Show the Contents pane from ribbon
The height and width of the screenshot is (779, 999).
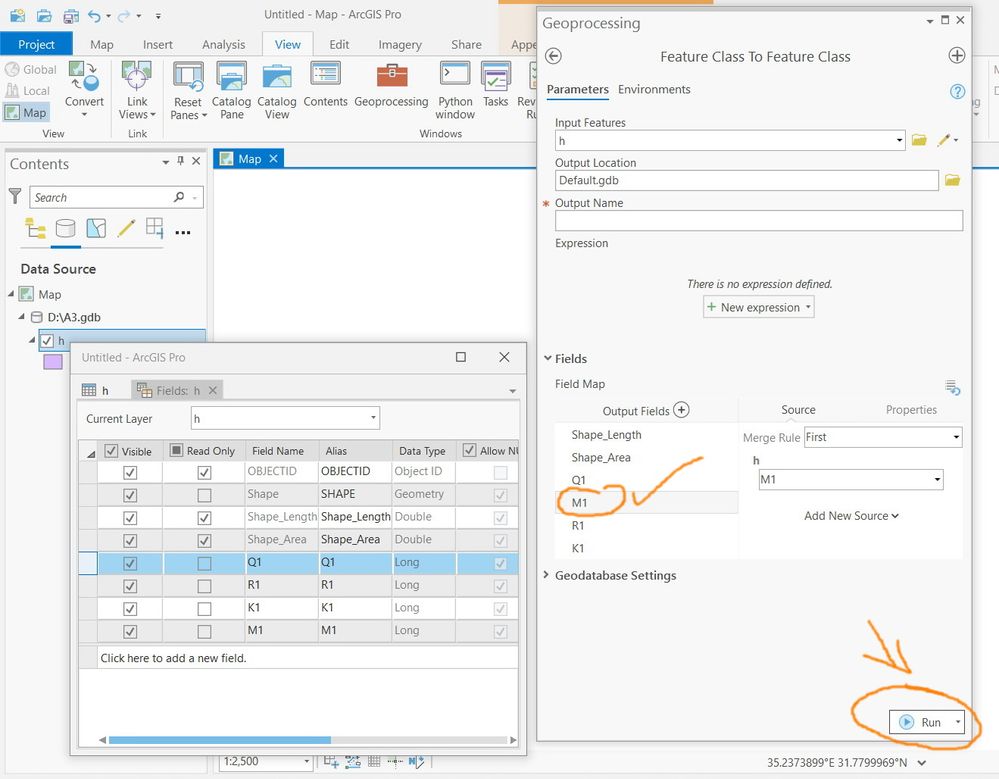326,84
